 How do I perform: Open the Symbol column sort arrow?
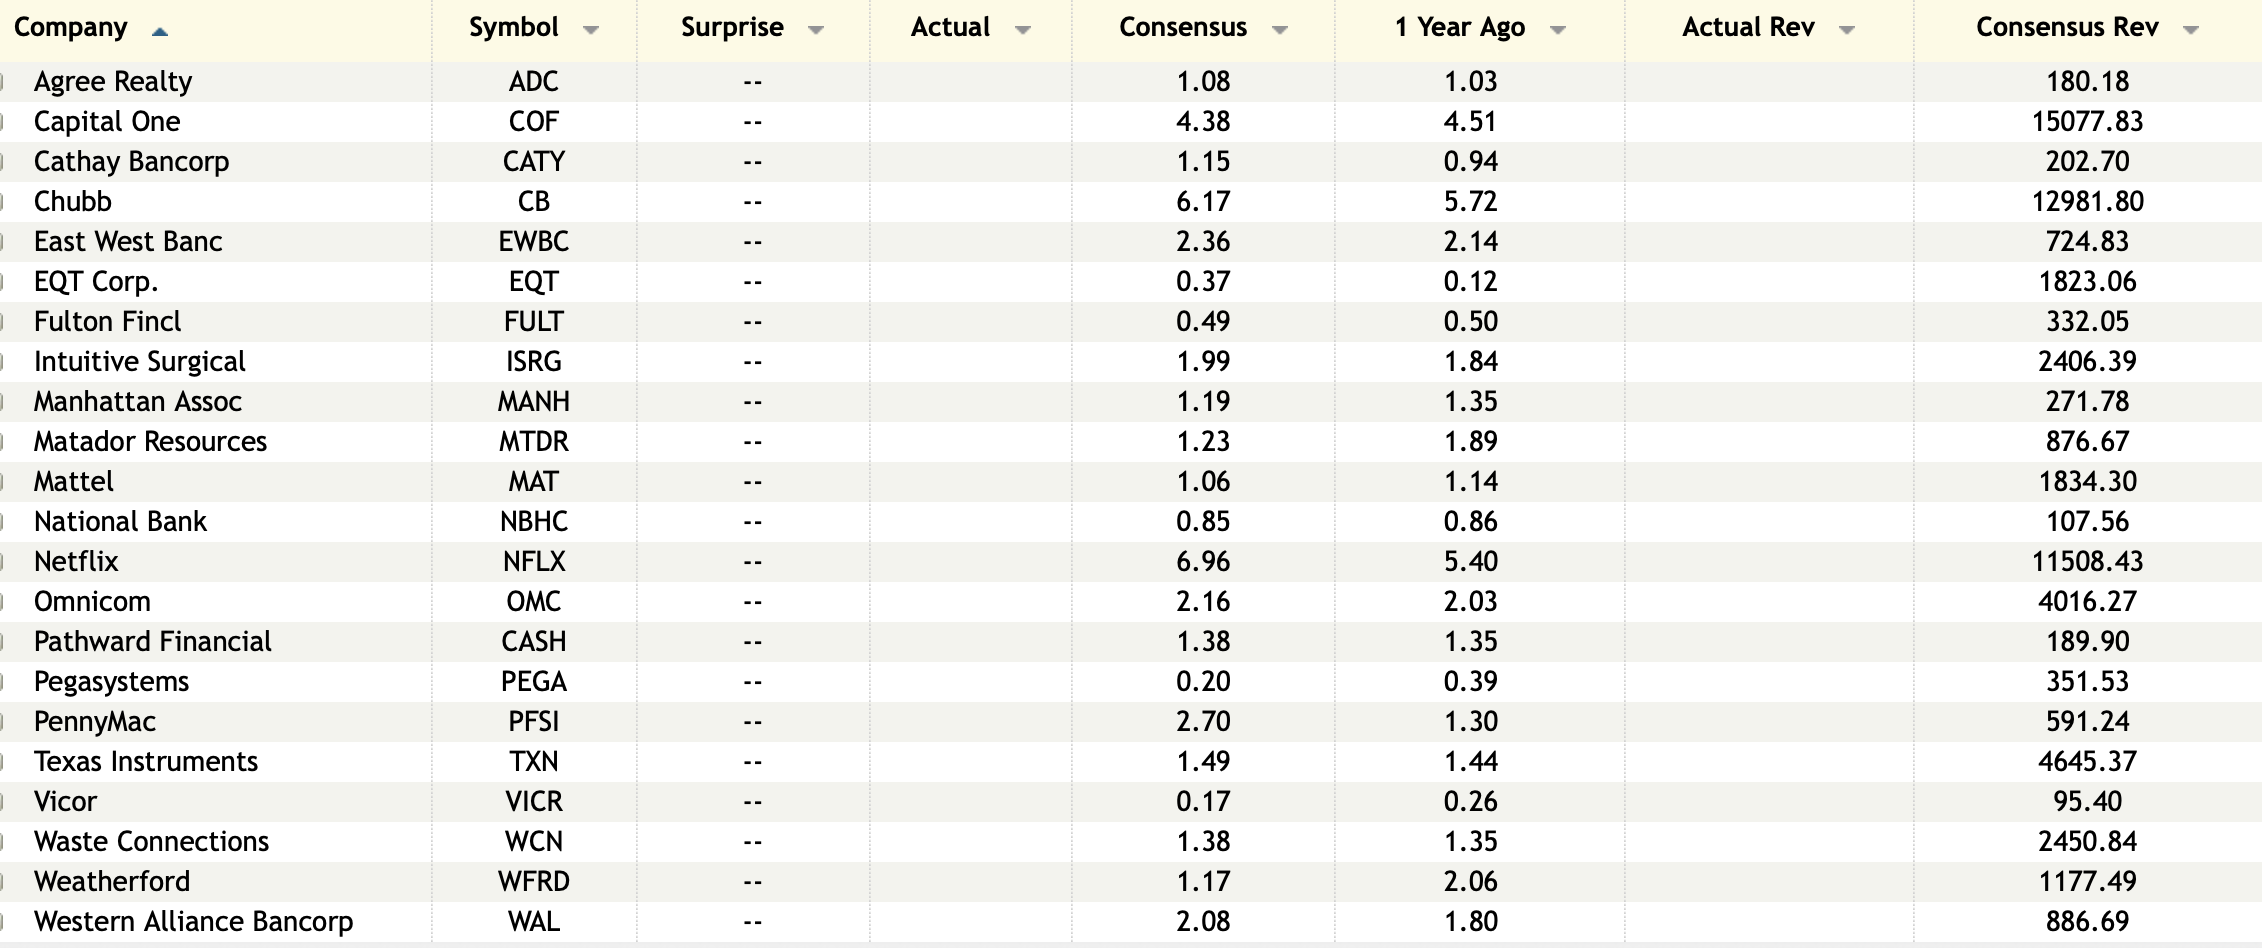(x=591, y=31)
